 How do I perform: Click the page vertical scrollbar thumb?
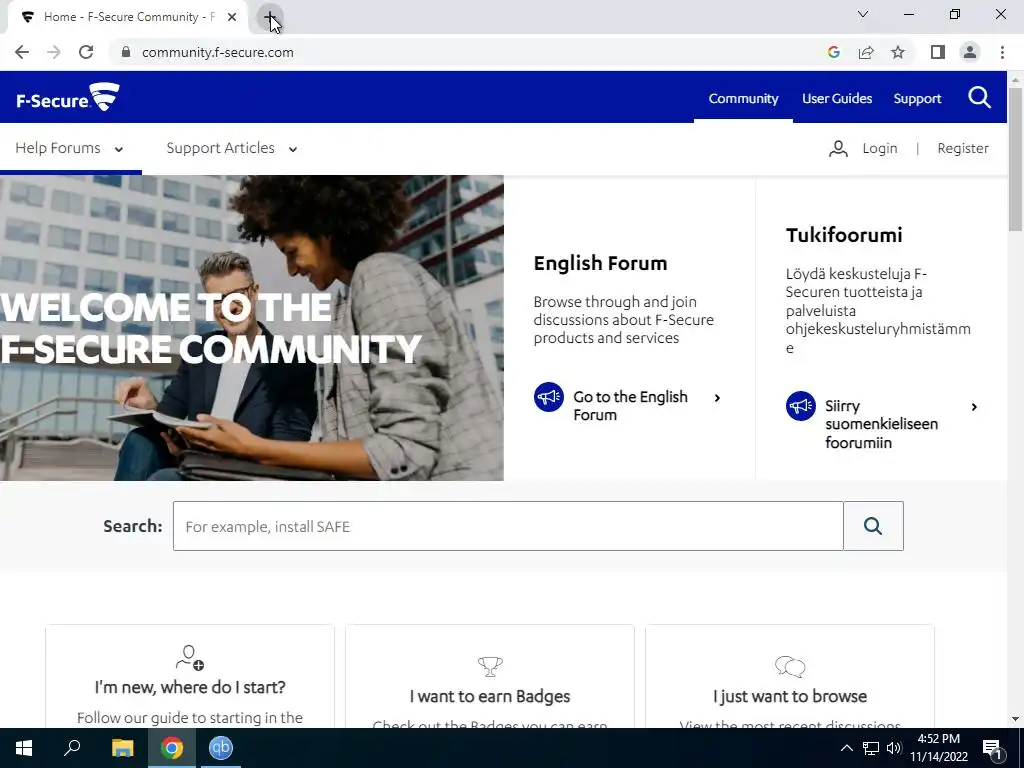1016,159
